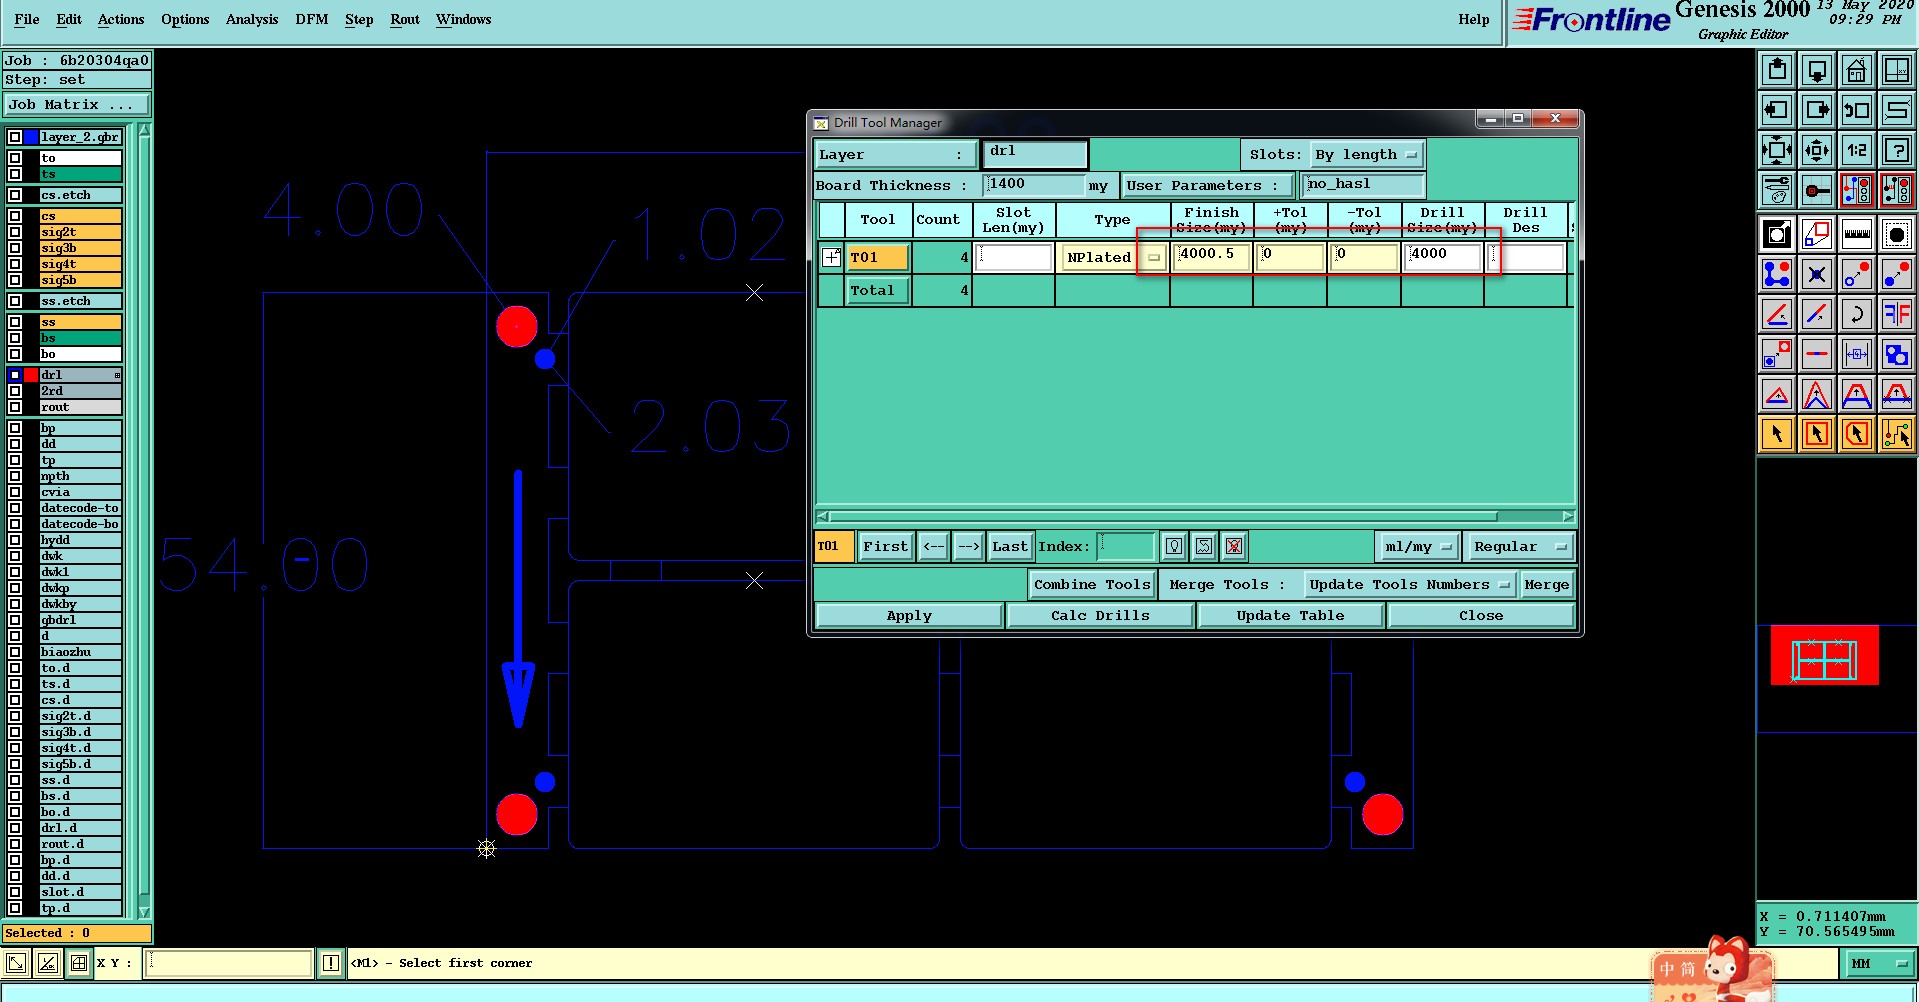The image size is (1919, 1002).
Task: Click magnifier icon beside Index field
Action: pyautogui.click(x=1174, y=546)
